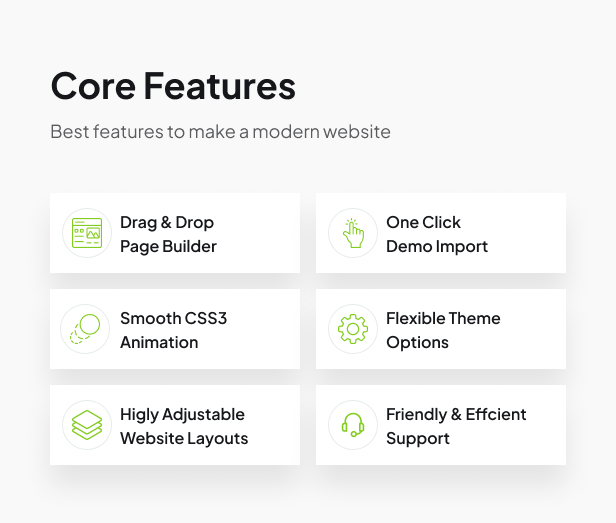Viewport: 616px width, 523px height.
Task: Click the gear theme options icon
Action: point(352,330)
